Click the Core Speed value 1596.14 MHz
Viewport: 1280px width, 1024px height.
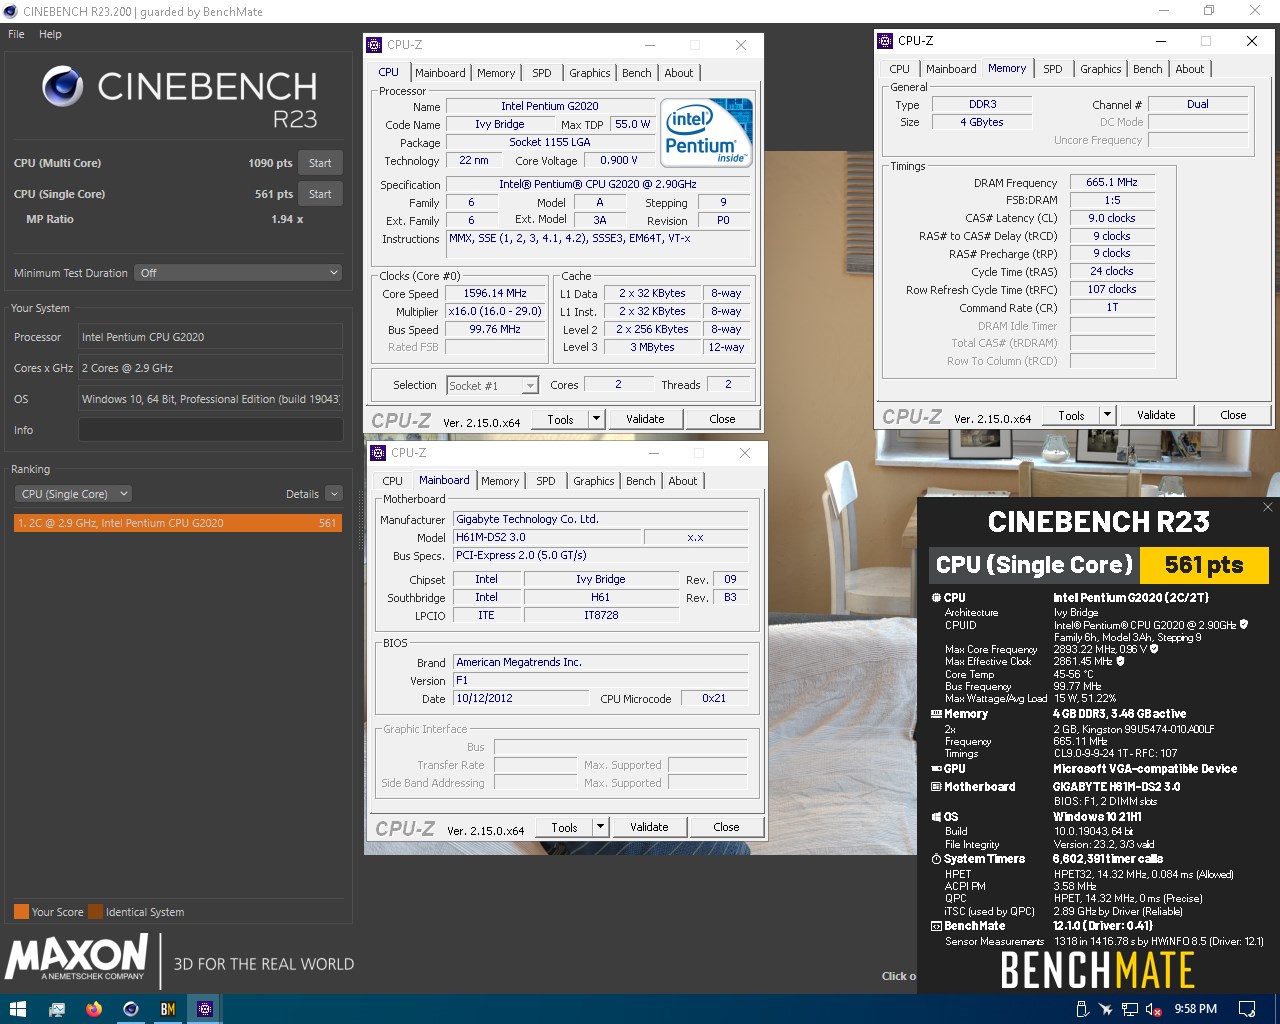495,294
